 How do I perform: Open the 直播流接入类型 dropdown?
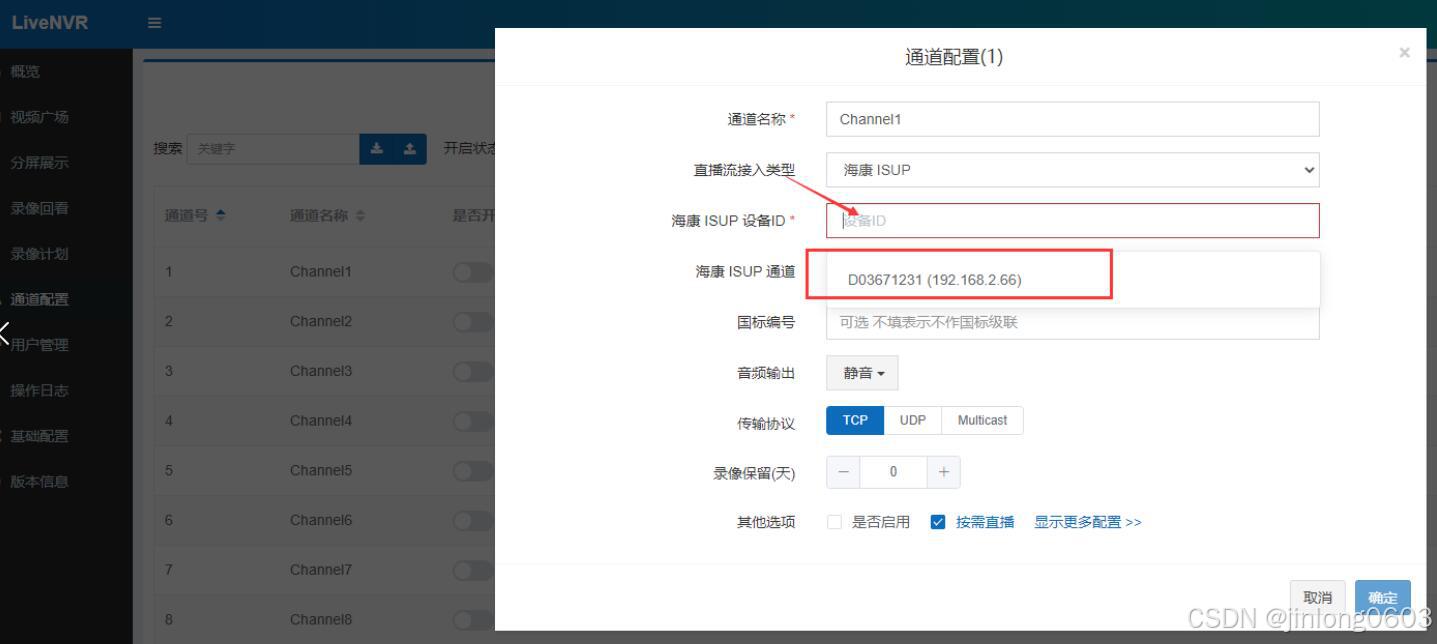coord(1071,169)
